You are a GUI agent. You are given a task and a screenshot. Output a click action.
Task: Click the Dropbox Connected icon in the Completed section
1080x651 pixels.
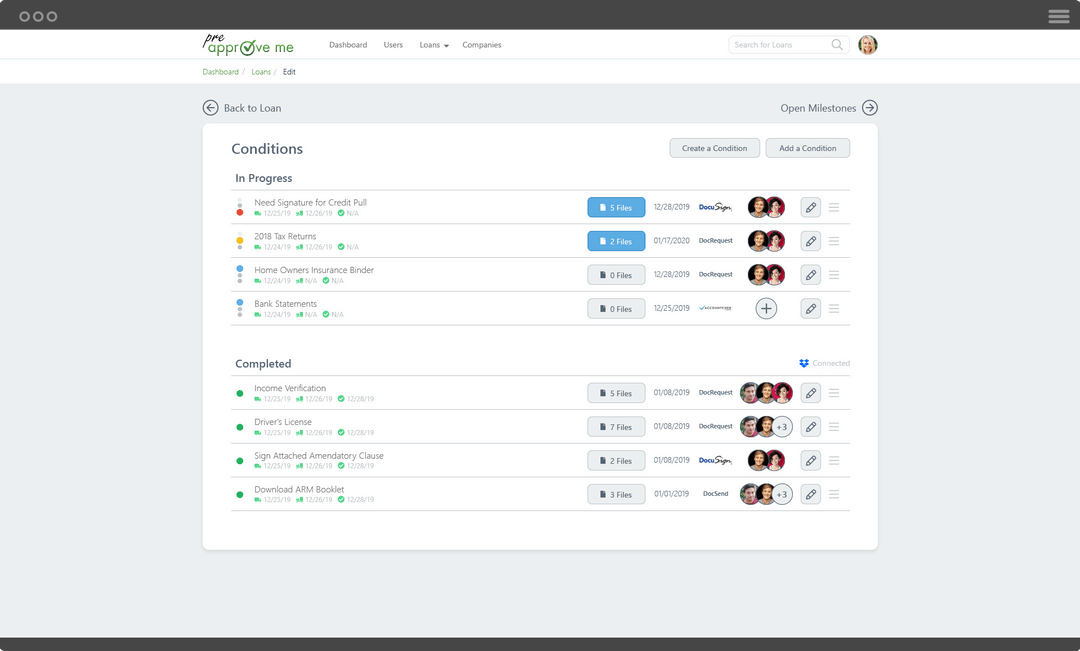coord(803,363)
